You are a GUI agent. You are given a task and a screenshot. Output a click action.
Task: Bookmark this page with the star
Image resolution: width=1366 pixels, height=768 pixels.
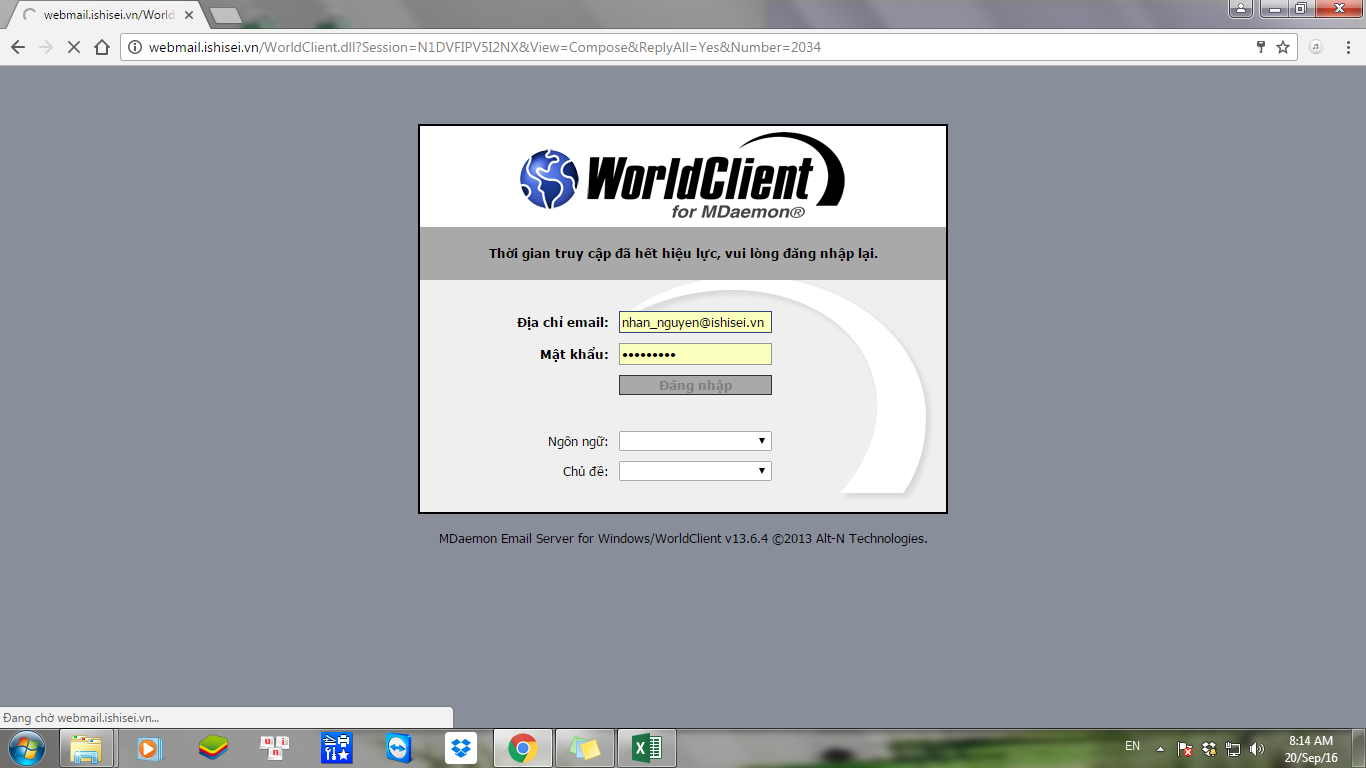1283,47
